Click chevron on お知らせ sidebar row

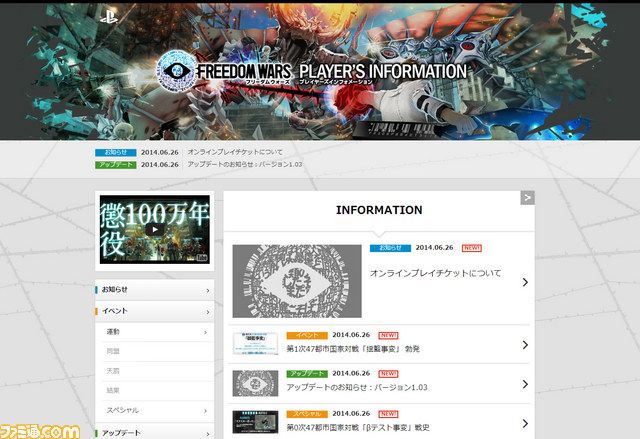208,290
